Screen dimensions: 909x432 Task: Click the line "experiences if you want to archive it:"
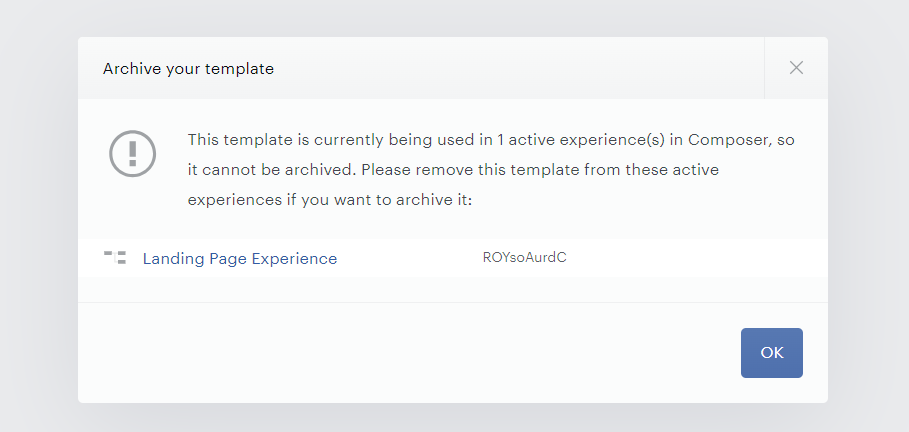[330, 200]
